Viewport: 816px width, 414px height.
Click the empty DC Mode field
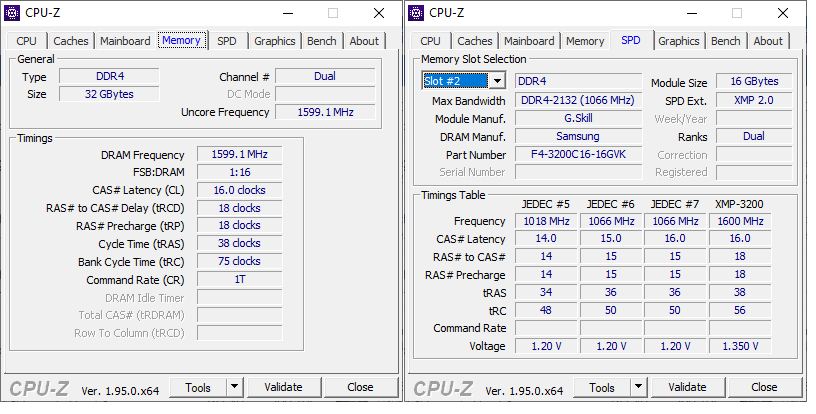(325, 94)
